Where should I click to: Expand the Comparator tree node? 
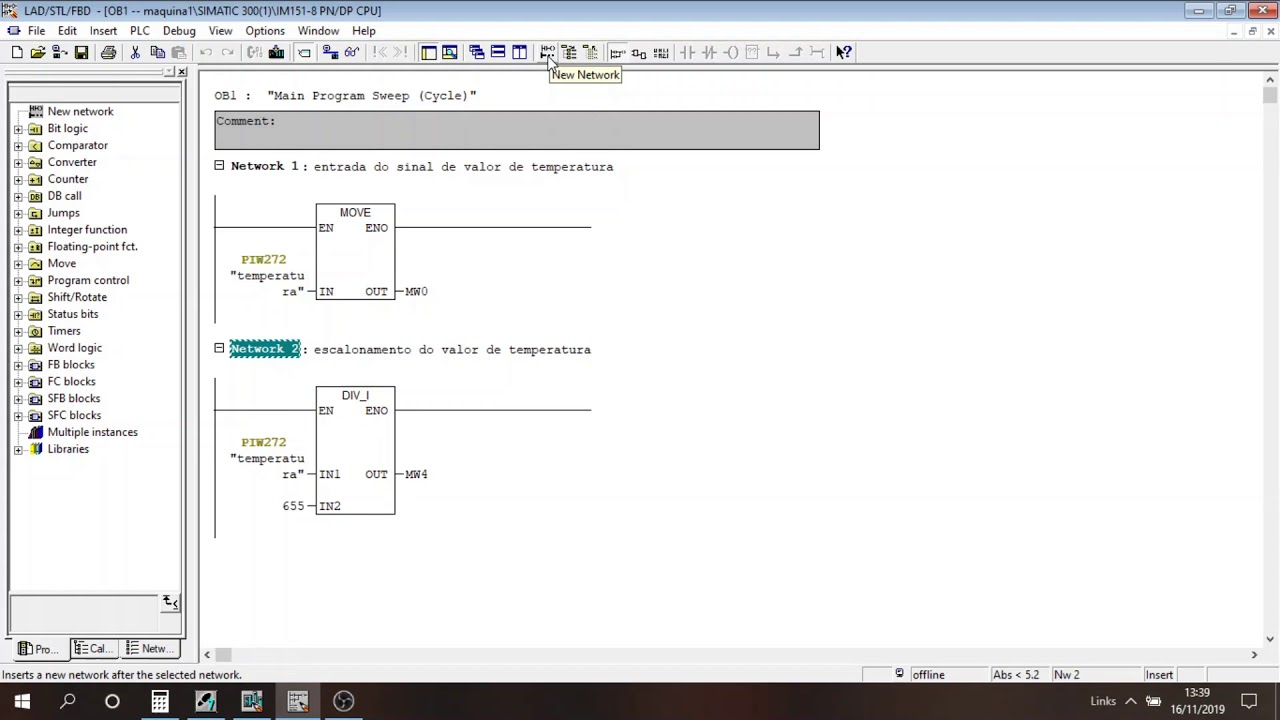pos(18,146)
